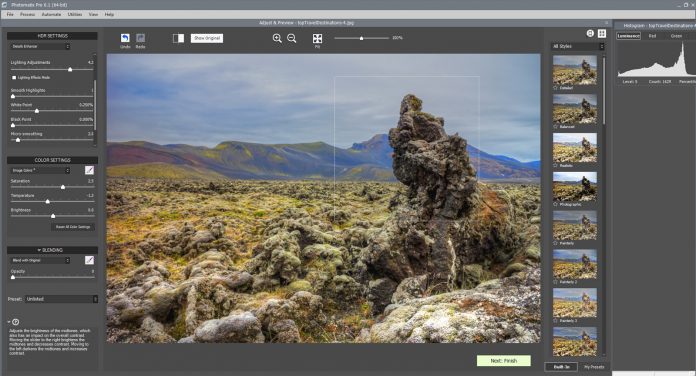Click the Color Settings brush icon
696x376 pixels.
[x=89, y=170]
